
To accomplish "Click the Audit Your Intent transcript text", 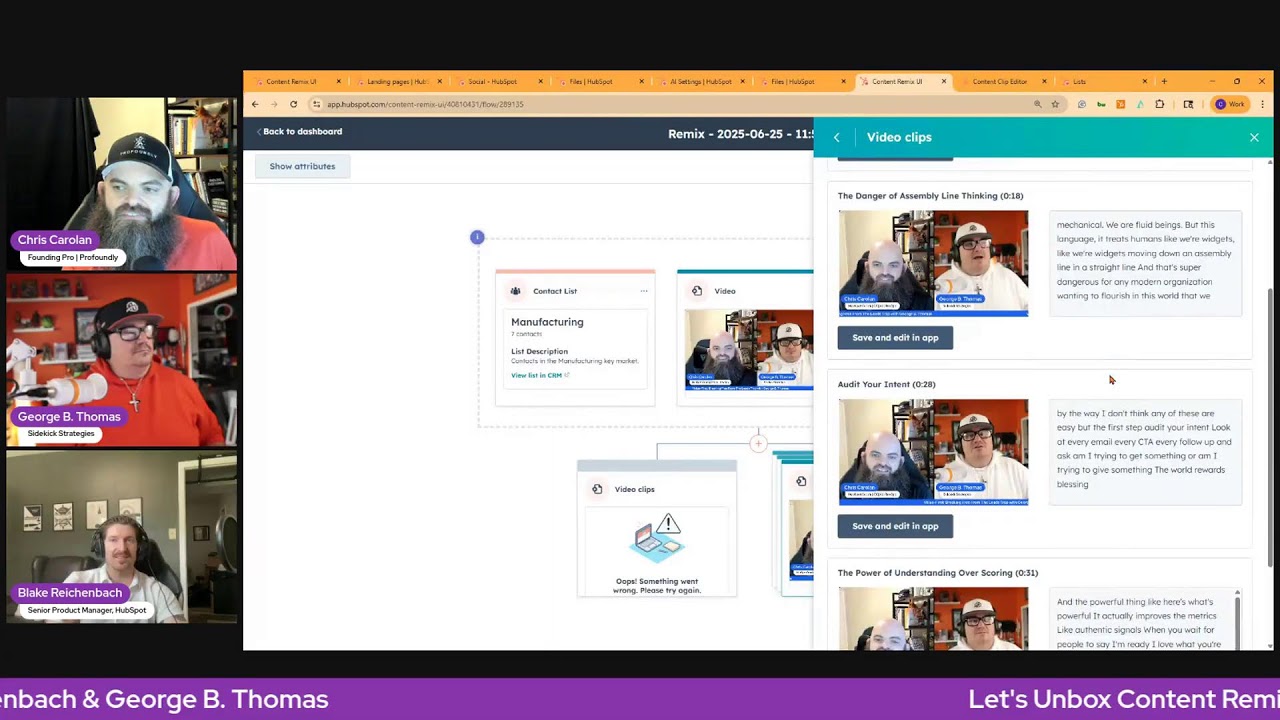I will 1144,449.
